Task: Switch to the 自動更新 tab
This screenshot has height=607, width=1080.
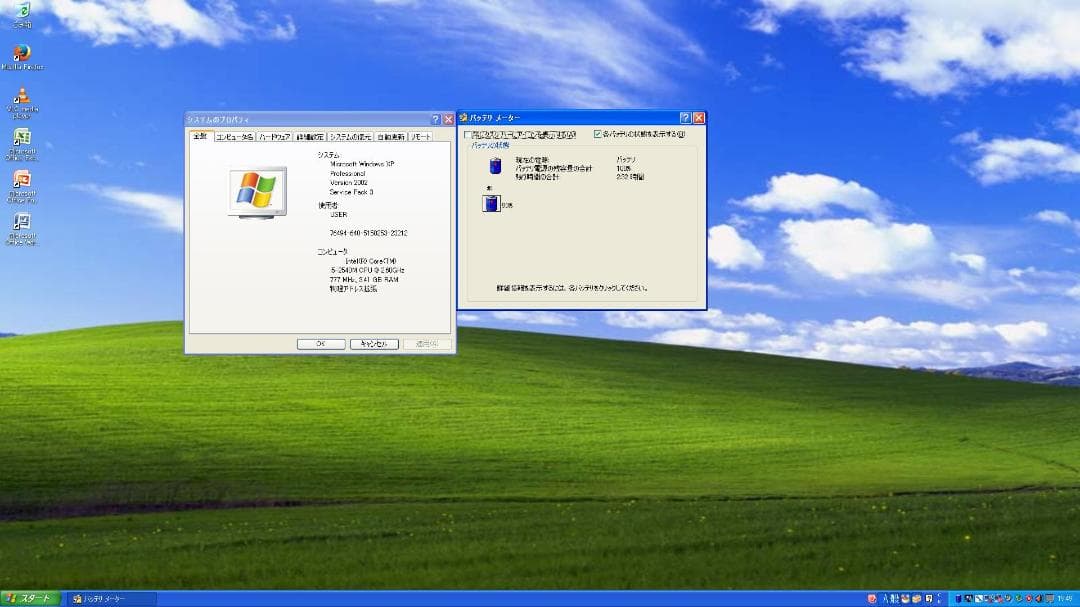Action: [391, 137]
